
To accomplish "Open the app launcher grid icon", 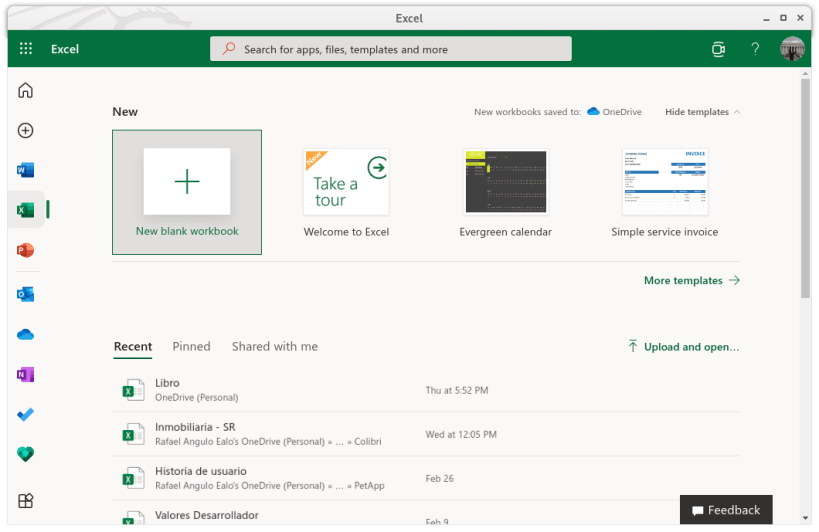I will click(26, 49).
